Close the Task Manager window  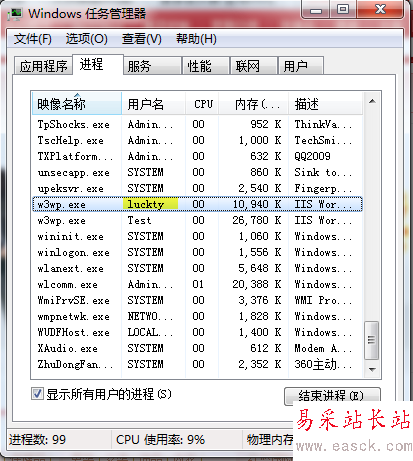pyautogui.click(x=380, y=9)
